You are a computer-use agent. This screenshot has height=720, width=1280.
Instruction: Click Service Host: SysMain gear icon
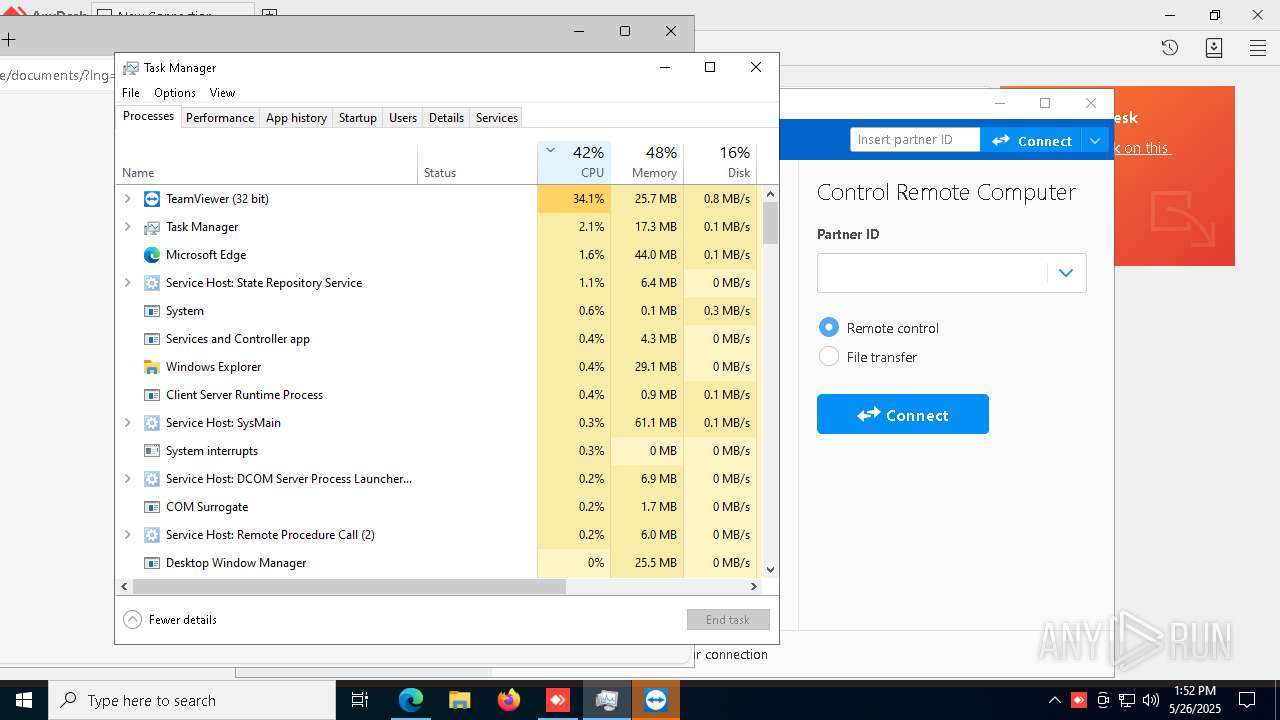click(152, 423)
